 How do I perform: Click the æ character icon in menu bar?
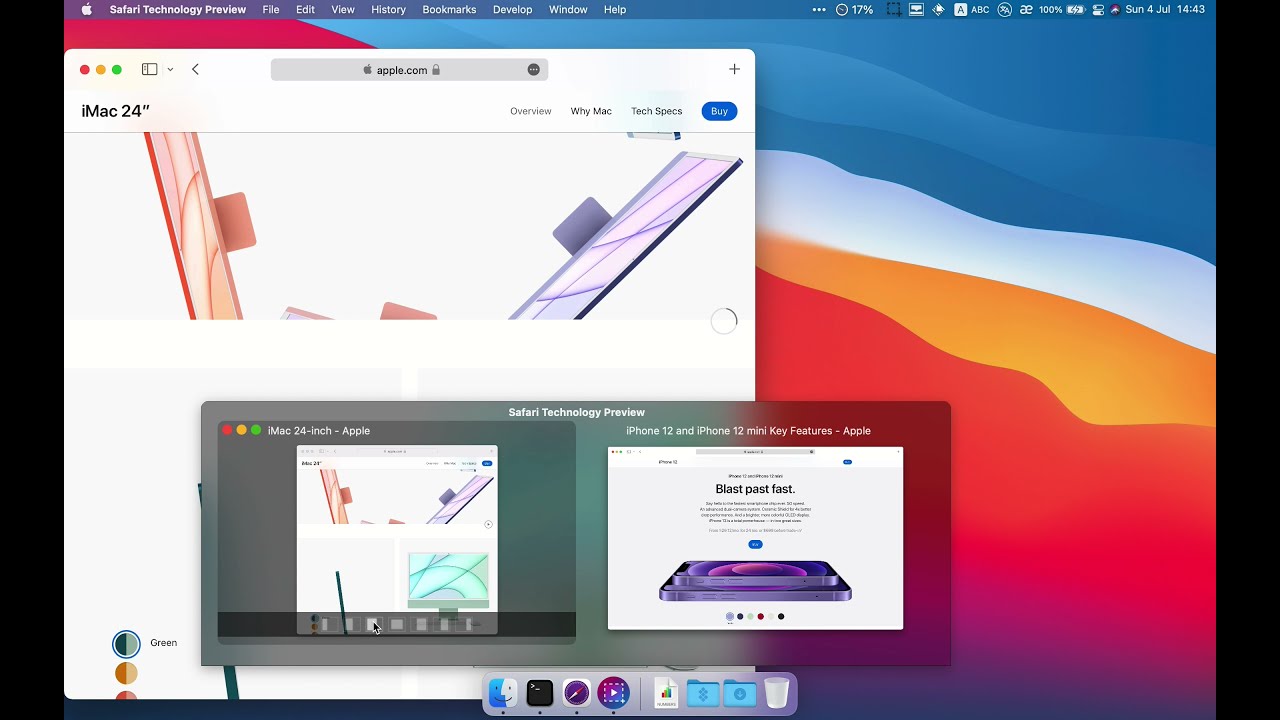click(1027, 10)
